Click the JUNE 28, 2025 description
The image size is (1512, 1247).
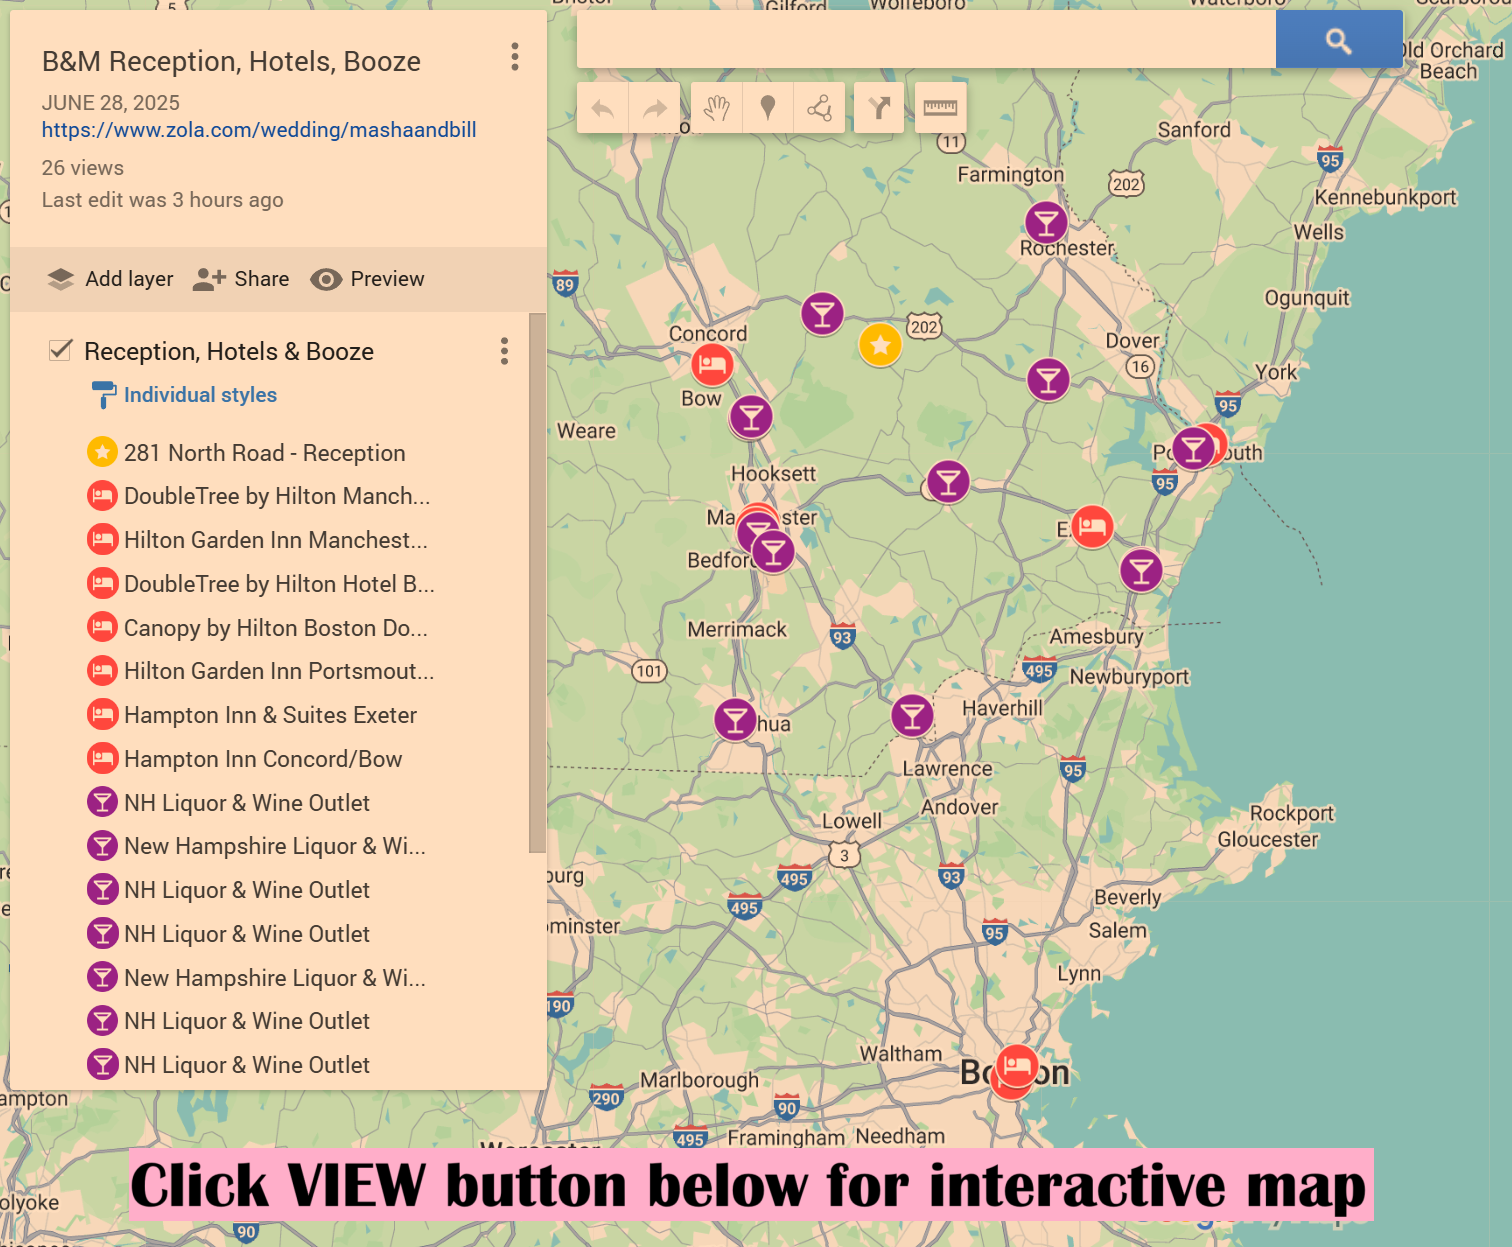[111, 103]
